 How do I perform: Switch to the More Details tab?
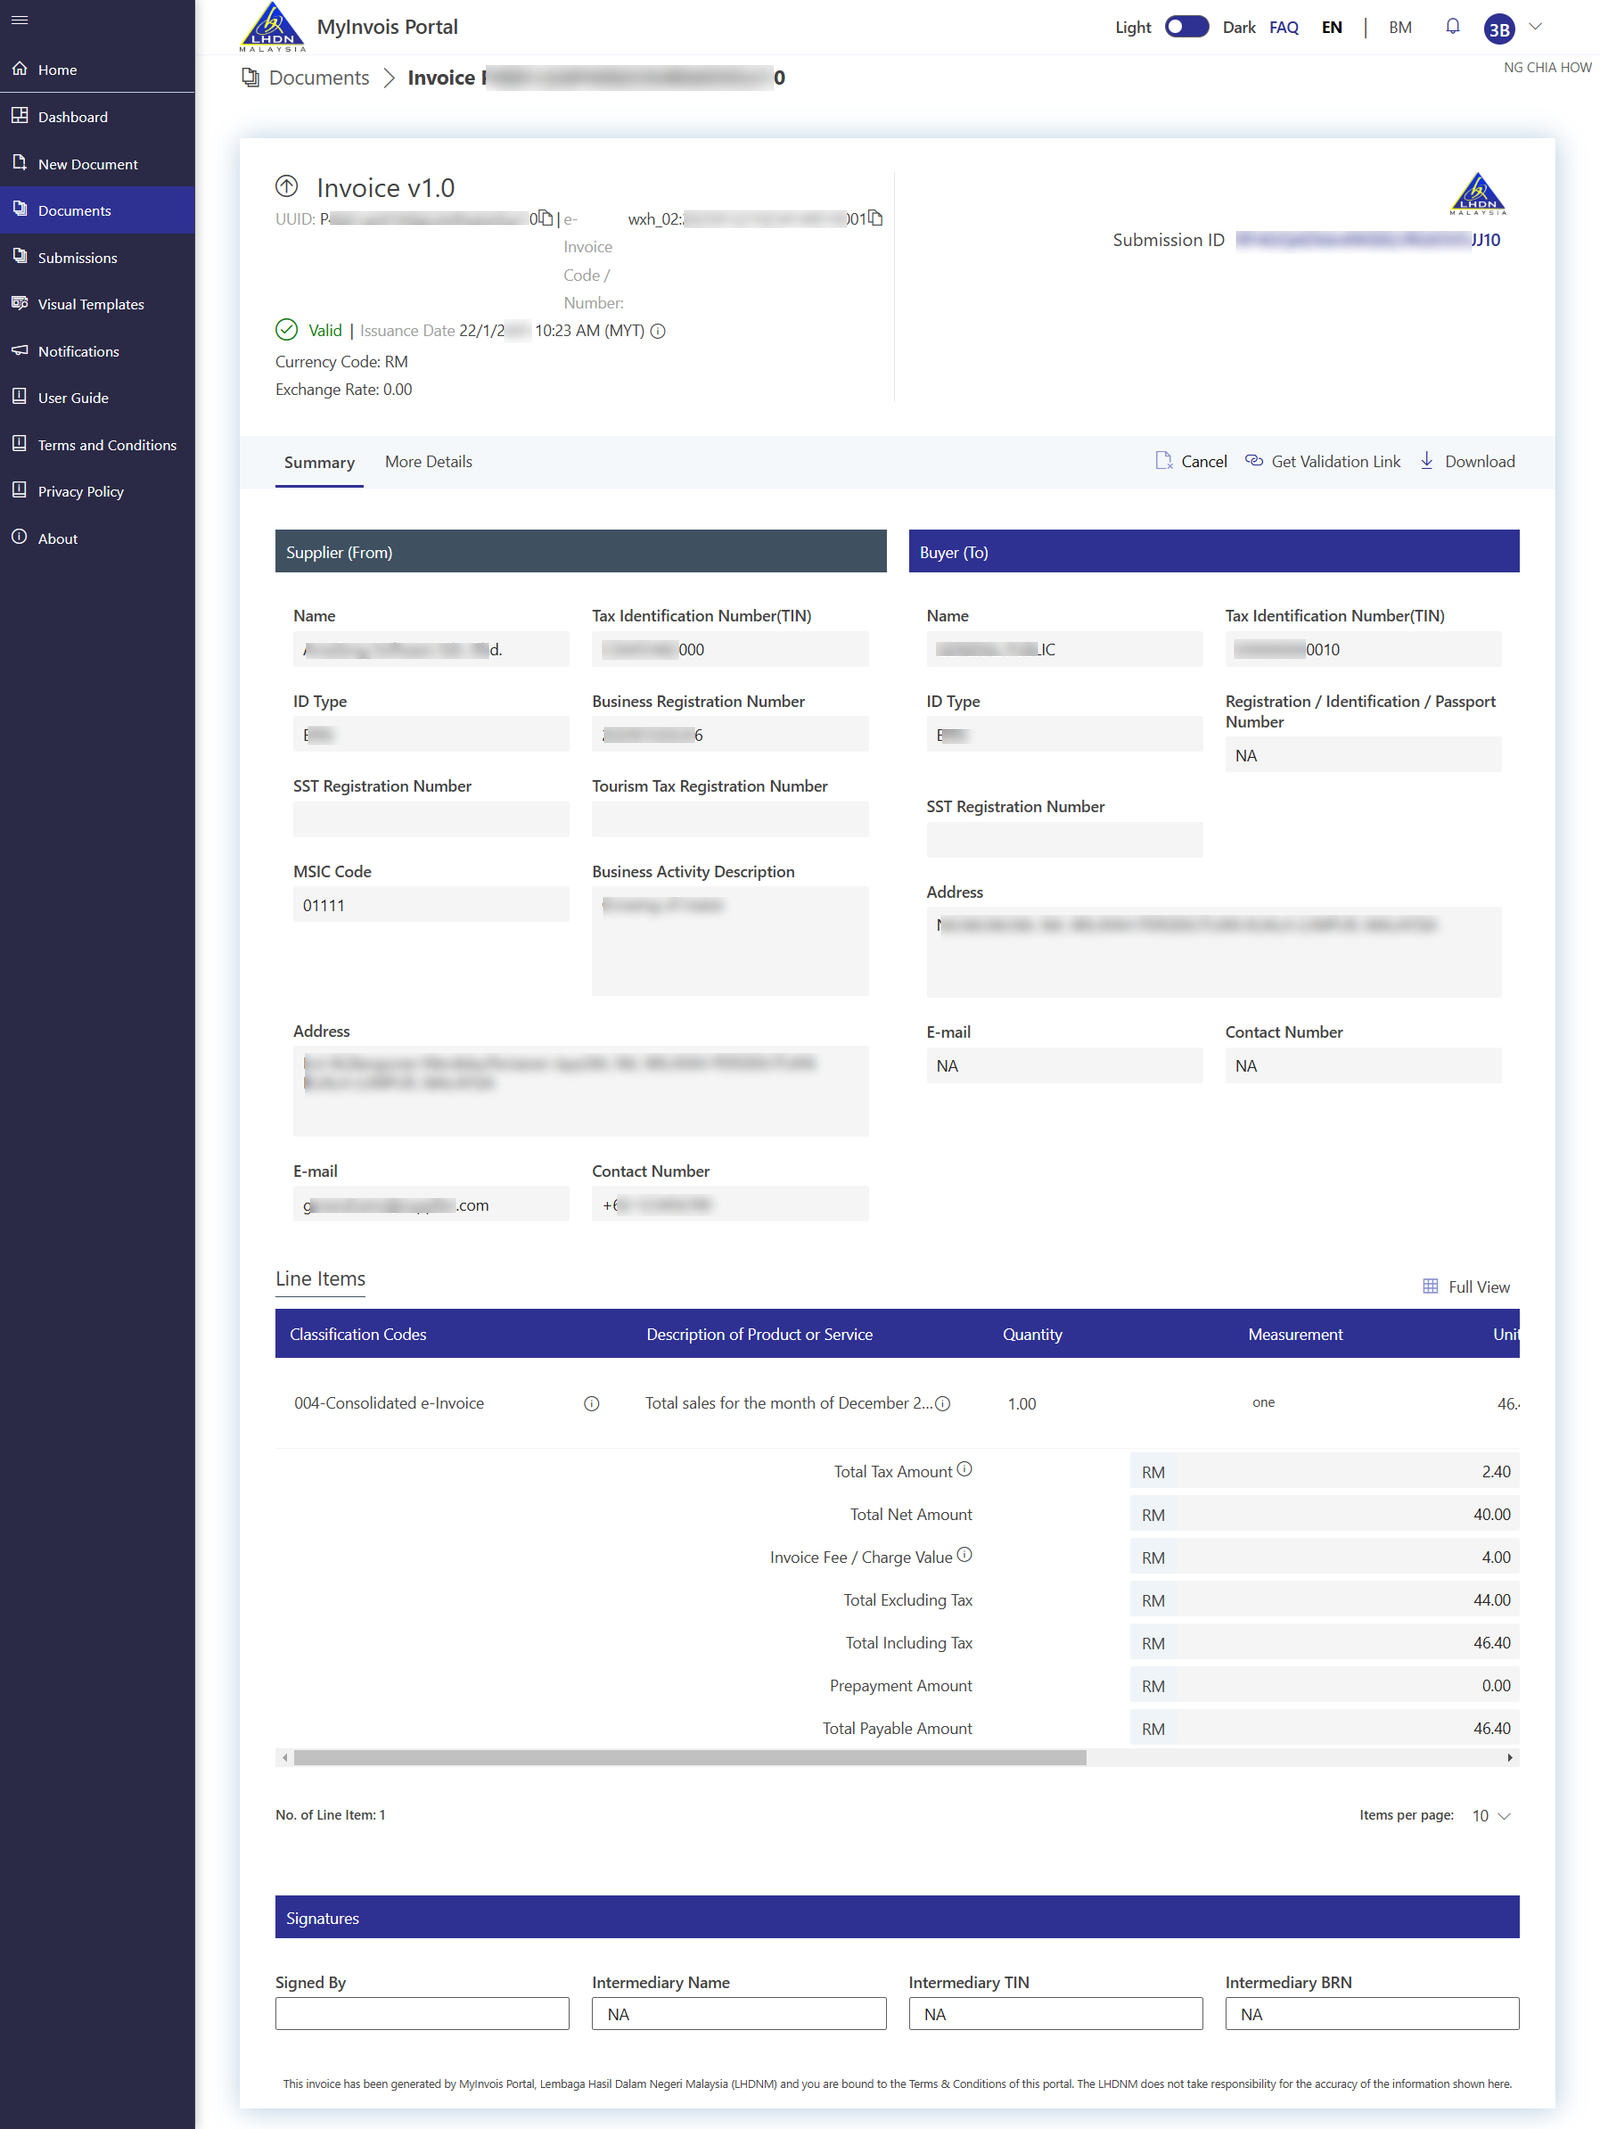[428, 462]
